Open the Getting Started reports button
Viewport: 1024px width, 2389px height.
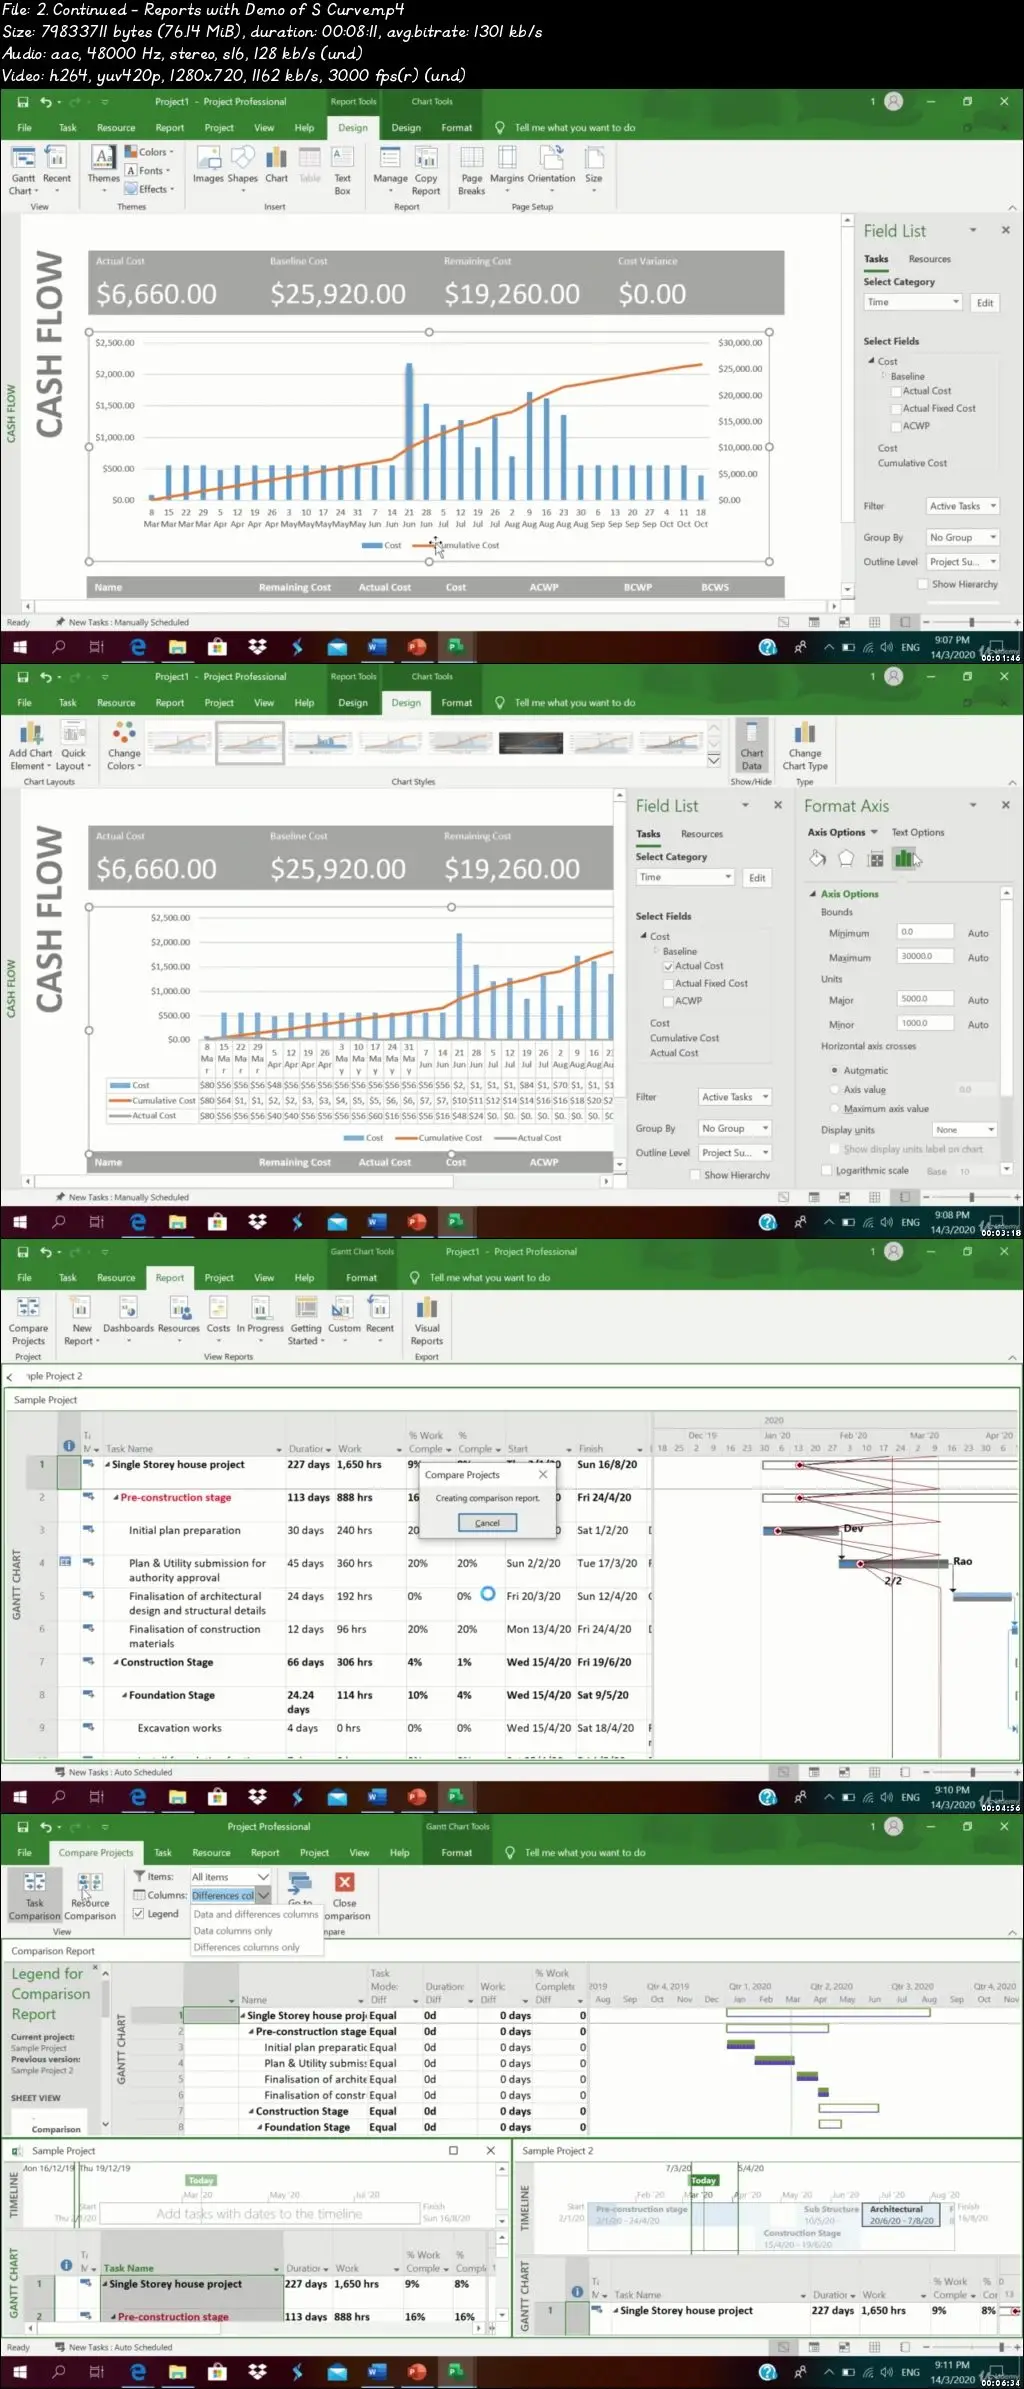click(306, 1320)
